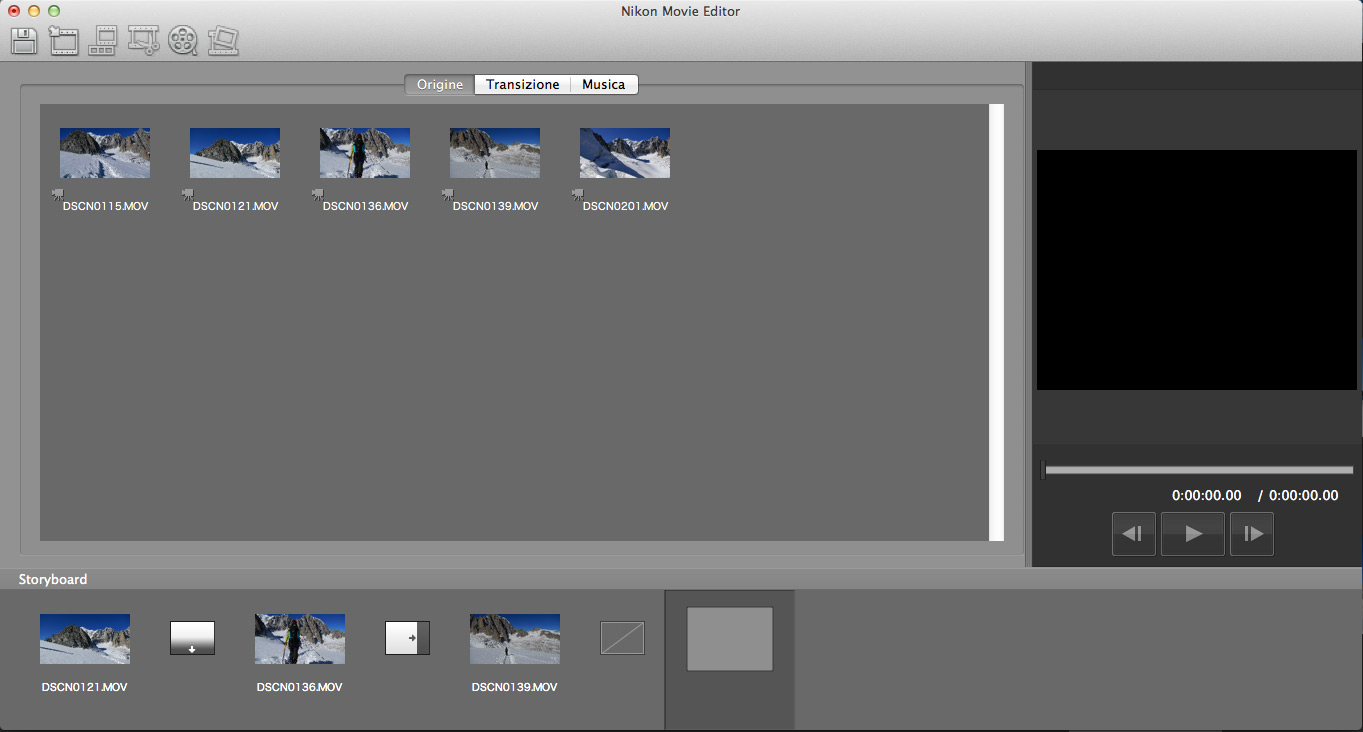Screen dimensions: 1363x732
Task: Select DSCN0136.MOV clip in the Storyboard
Action: coord(300,639)
